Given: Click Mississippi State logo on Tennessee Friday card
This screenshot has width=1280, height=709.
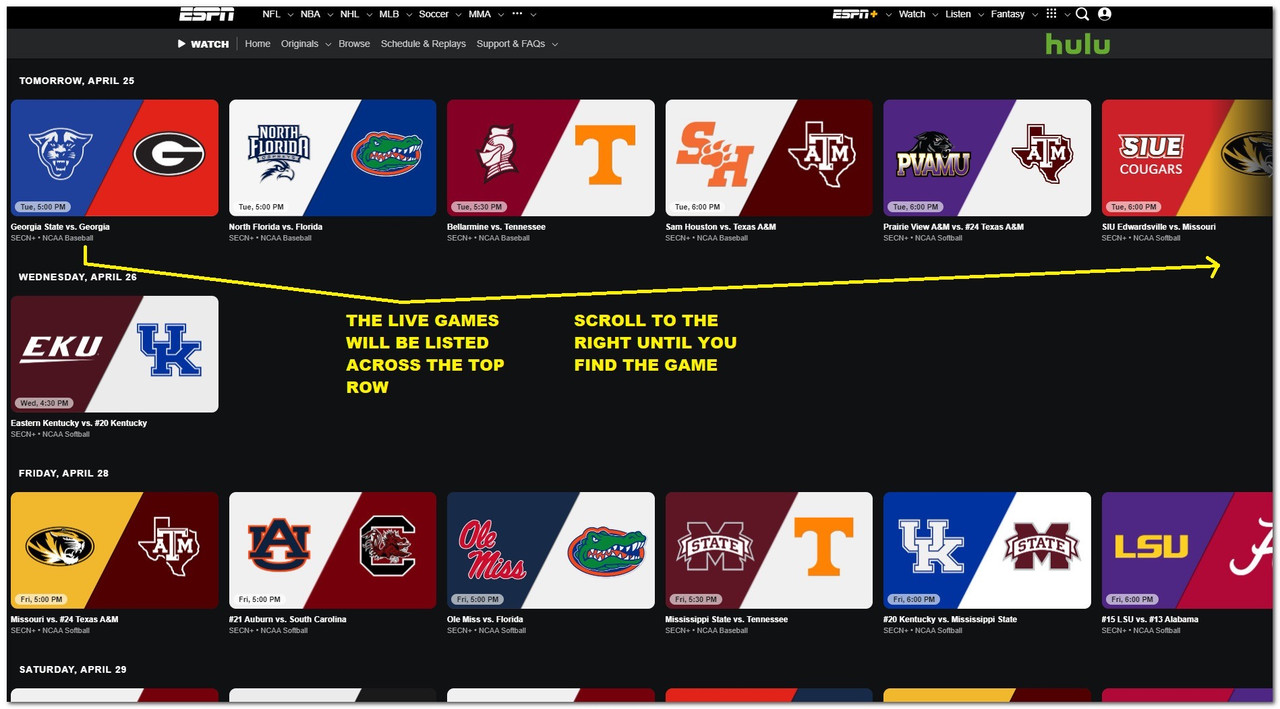Looking at the screenshot, I should [714, 546].
